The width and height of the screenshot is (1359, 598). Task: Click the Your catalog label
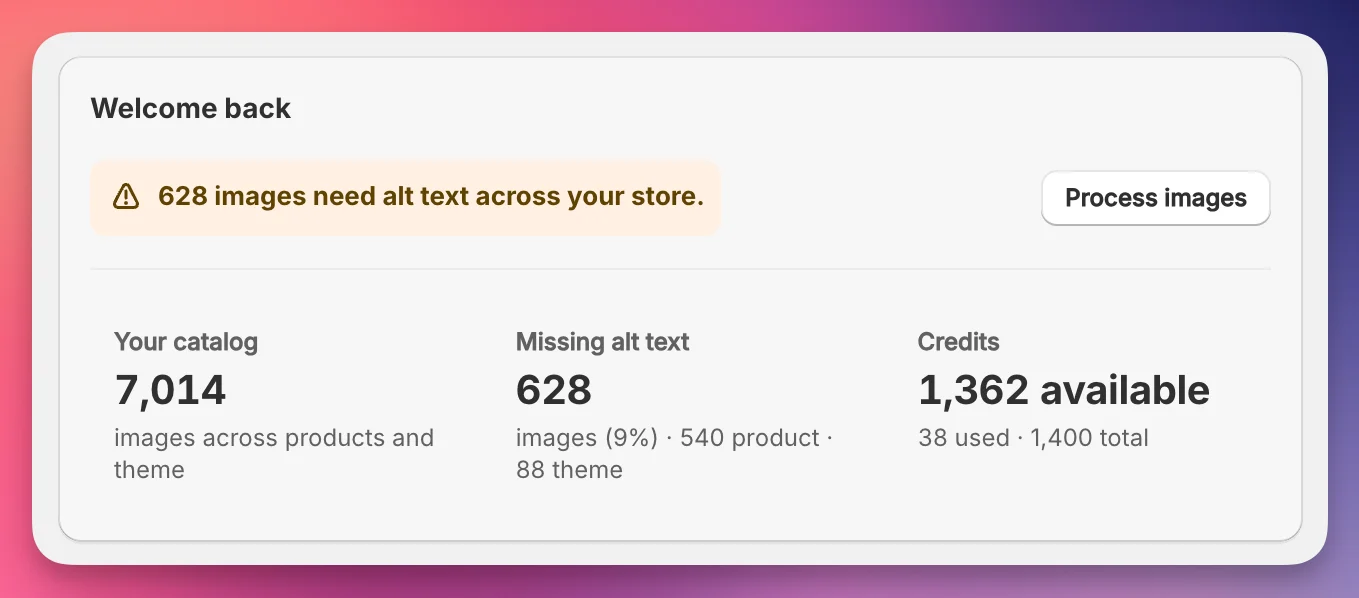click(x=186, y=341)
